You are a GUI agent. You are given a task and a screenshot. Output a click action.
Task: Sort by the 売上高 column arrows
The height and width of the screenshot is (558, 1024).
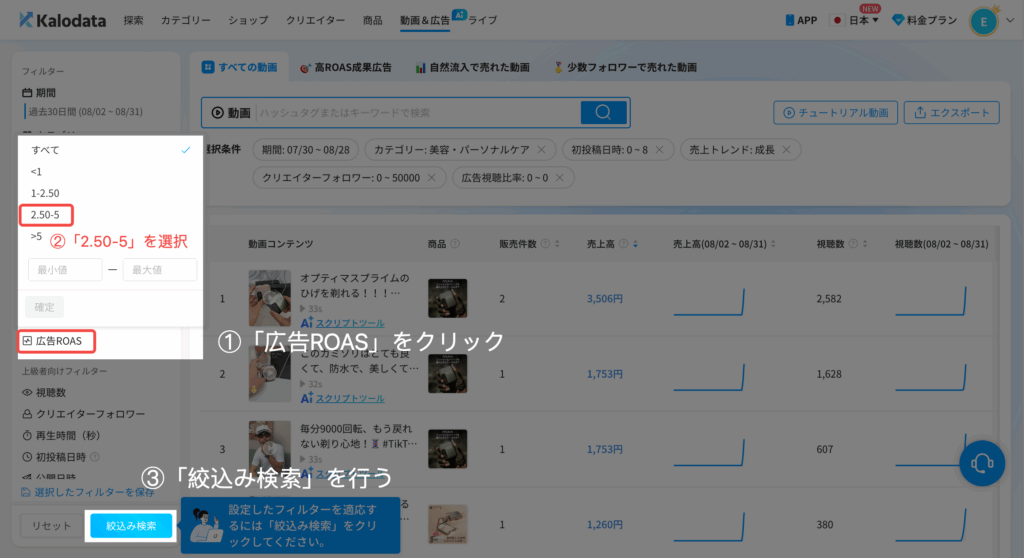click(x=635, y=244)
